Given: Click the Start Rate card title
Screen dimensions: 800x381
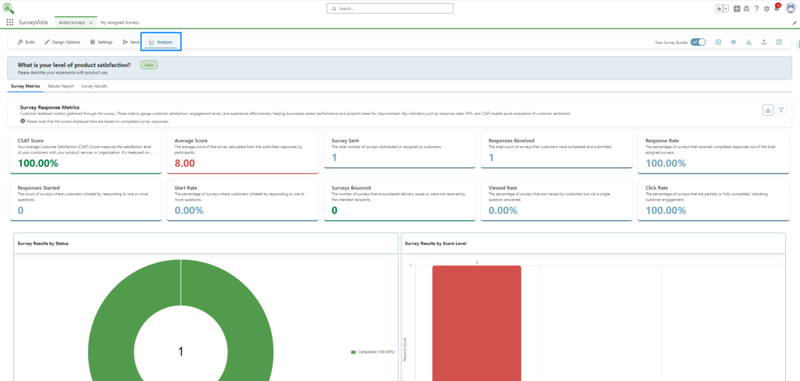Looking at the screenshot, I should [185, 188].
